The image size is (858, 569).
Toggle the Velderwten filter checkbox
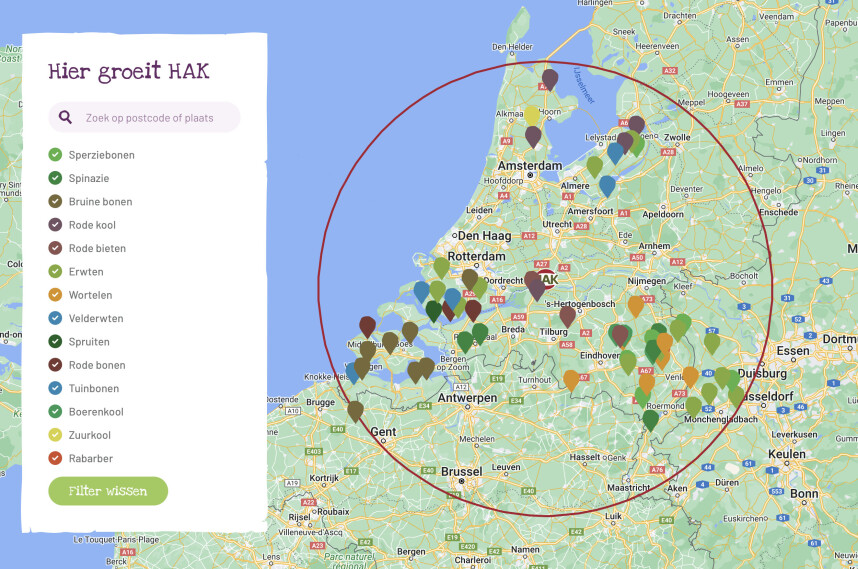pyautogui.click(x=55, y=318)
